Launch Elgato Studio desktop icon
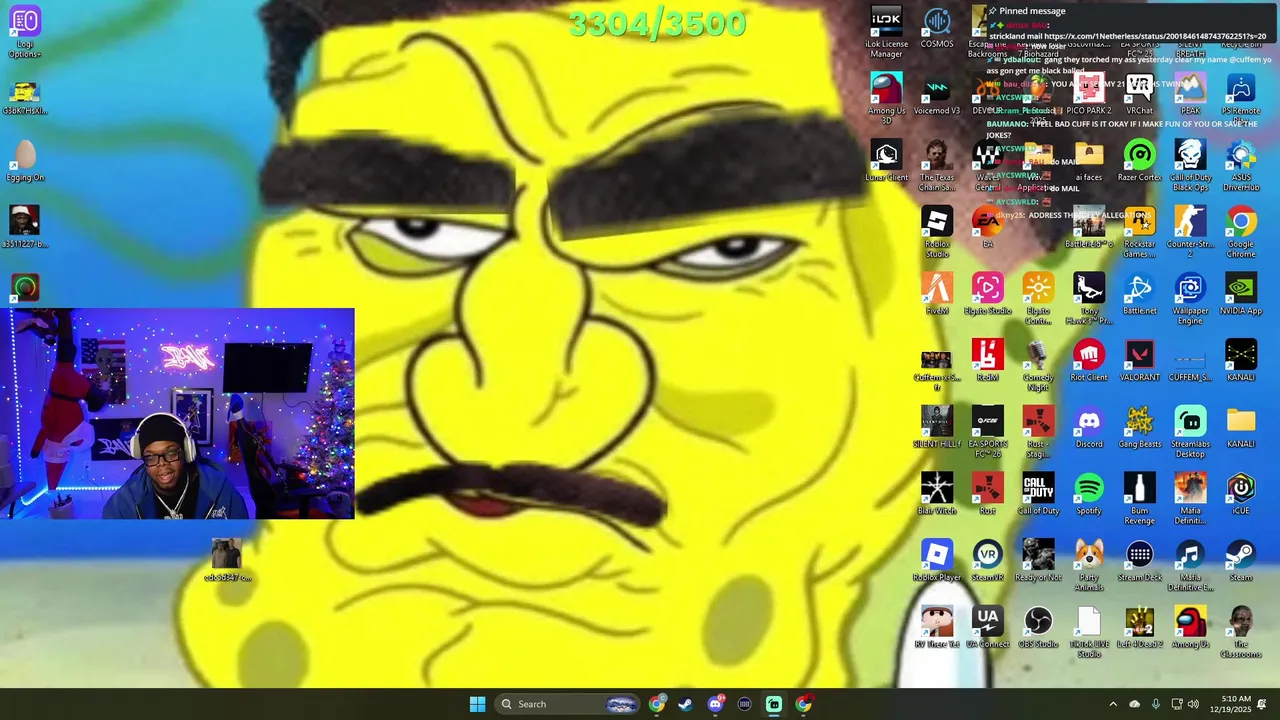Image resolution: width=1280 pixels, height=720 pixels. (x=987, y=295)
